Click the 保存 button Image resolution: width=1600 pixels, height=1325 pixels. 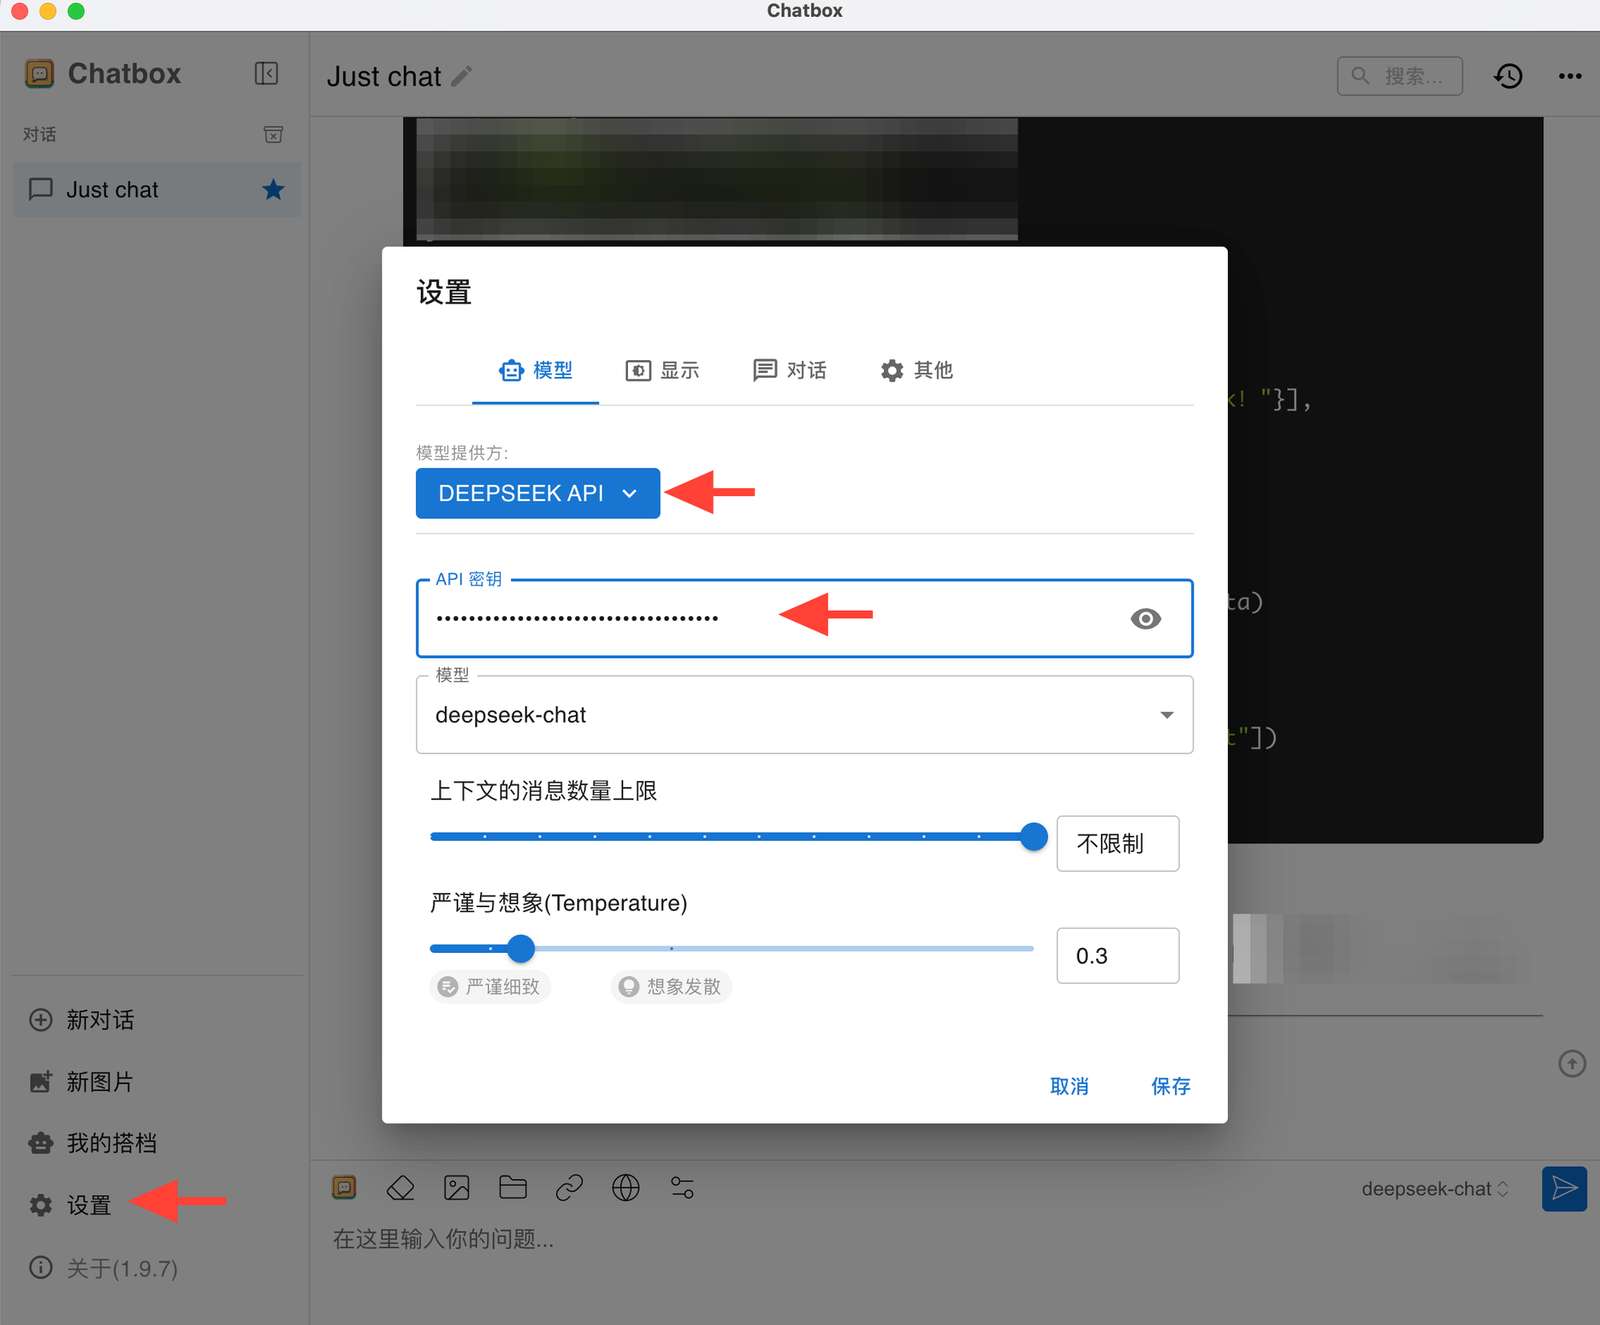click(1170, 1086)
